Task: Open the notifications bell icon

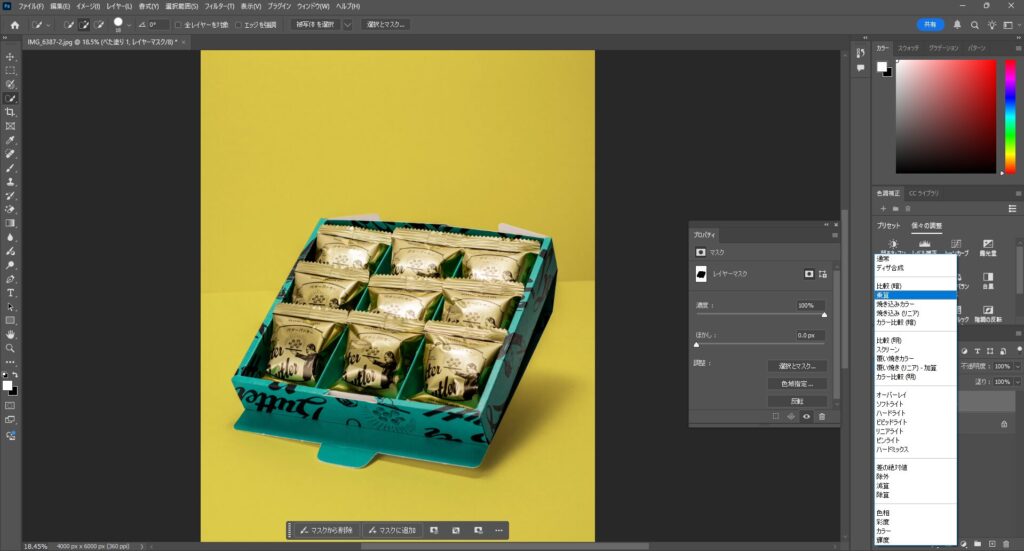Action: 957,25
